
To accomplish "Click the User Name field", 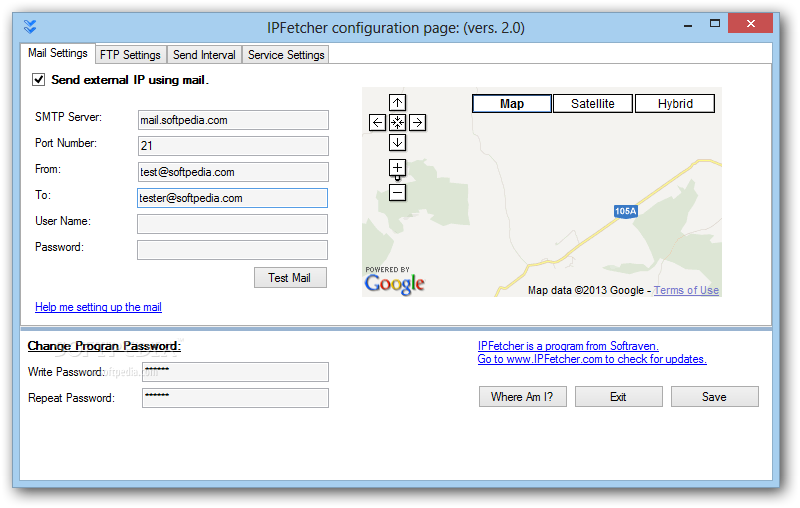I will 233,224.
